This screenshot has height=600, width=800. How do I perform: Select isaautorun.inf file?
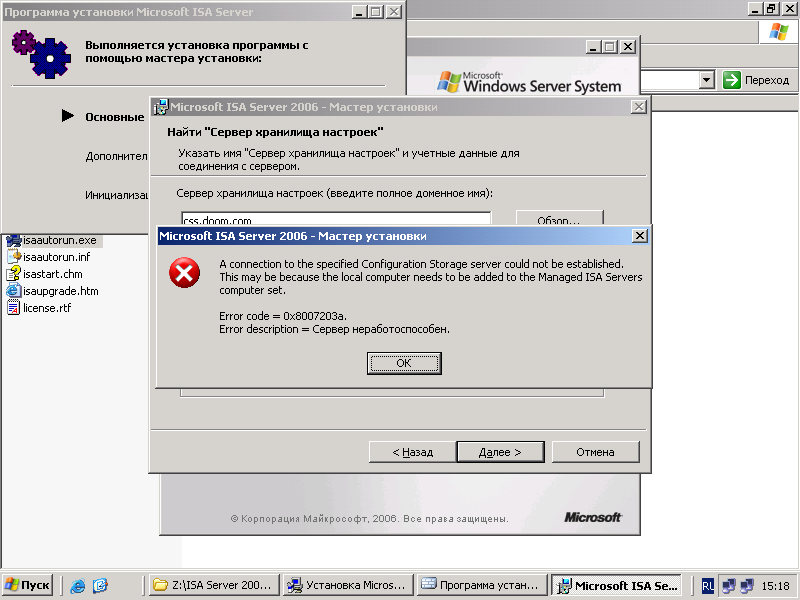tap(49, 257)
